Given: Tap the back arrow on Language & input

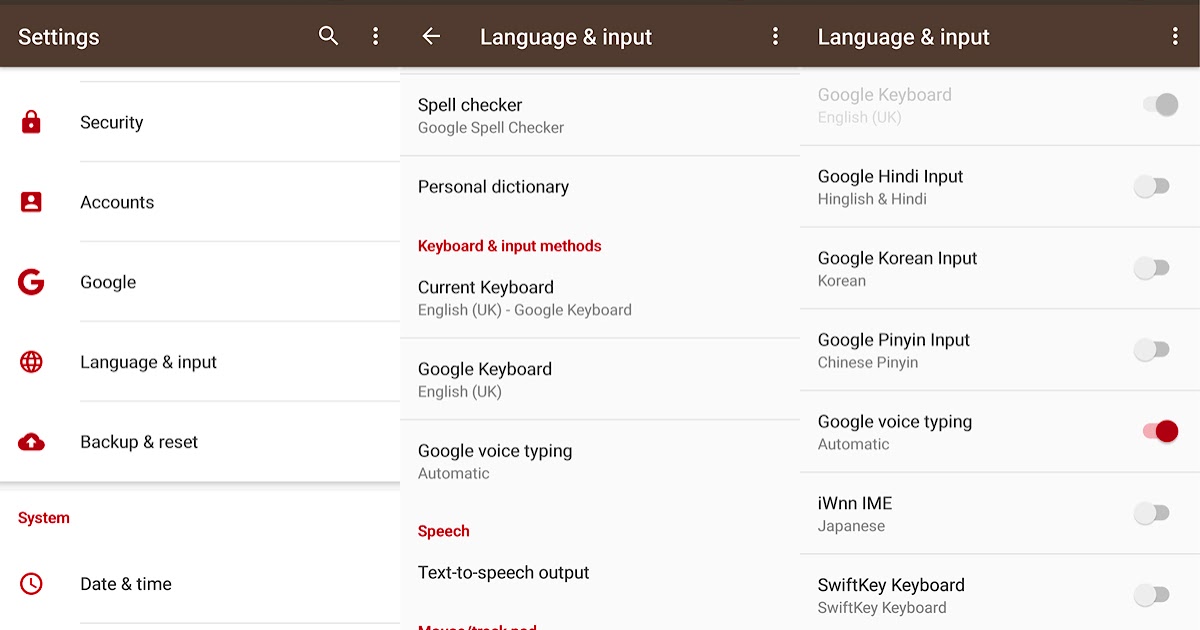Looking at the screenshot, I should (431, 35).
